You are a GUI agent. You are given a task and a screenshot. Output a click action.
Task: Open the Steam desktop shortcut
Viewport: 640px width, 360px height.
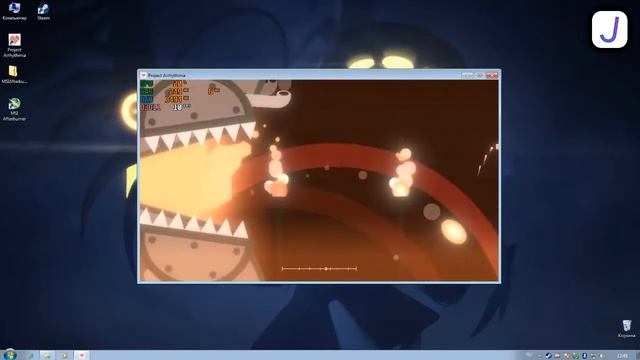43,12
